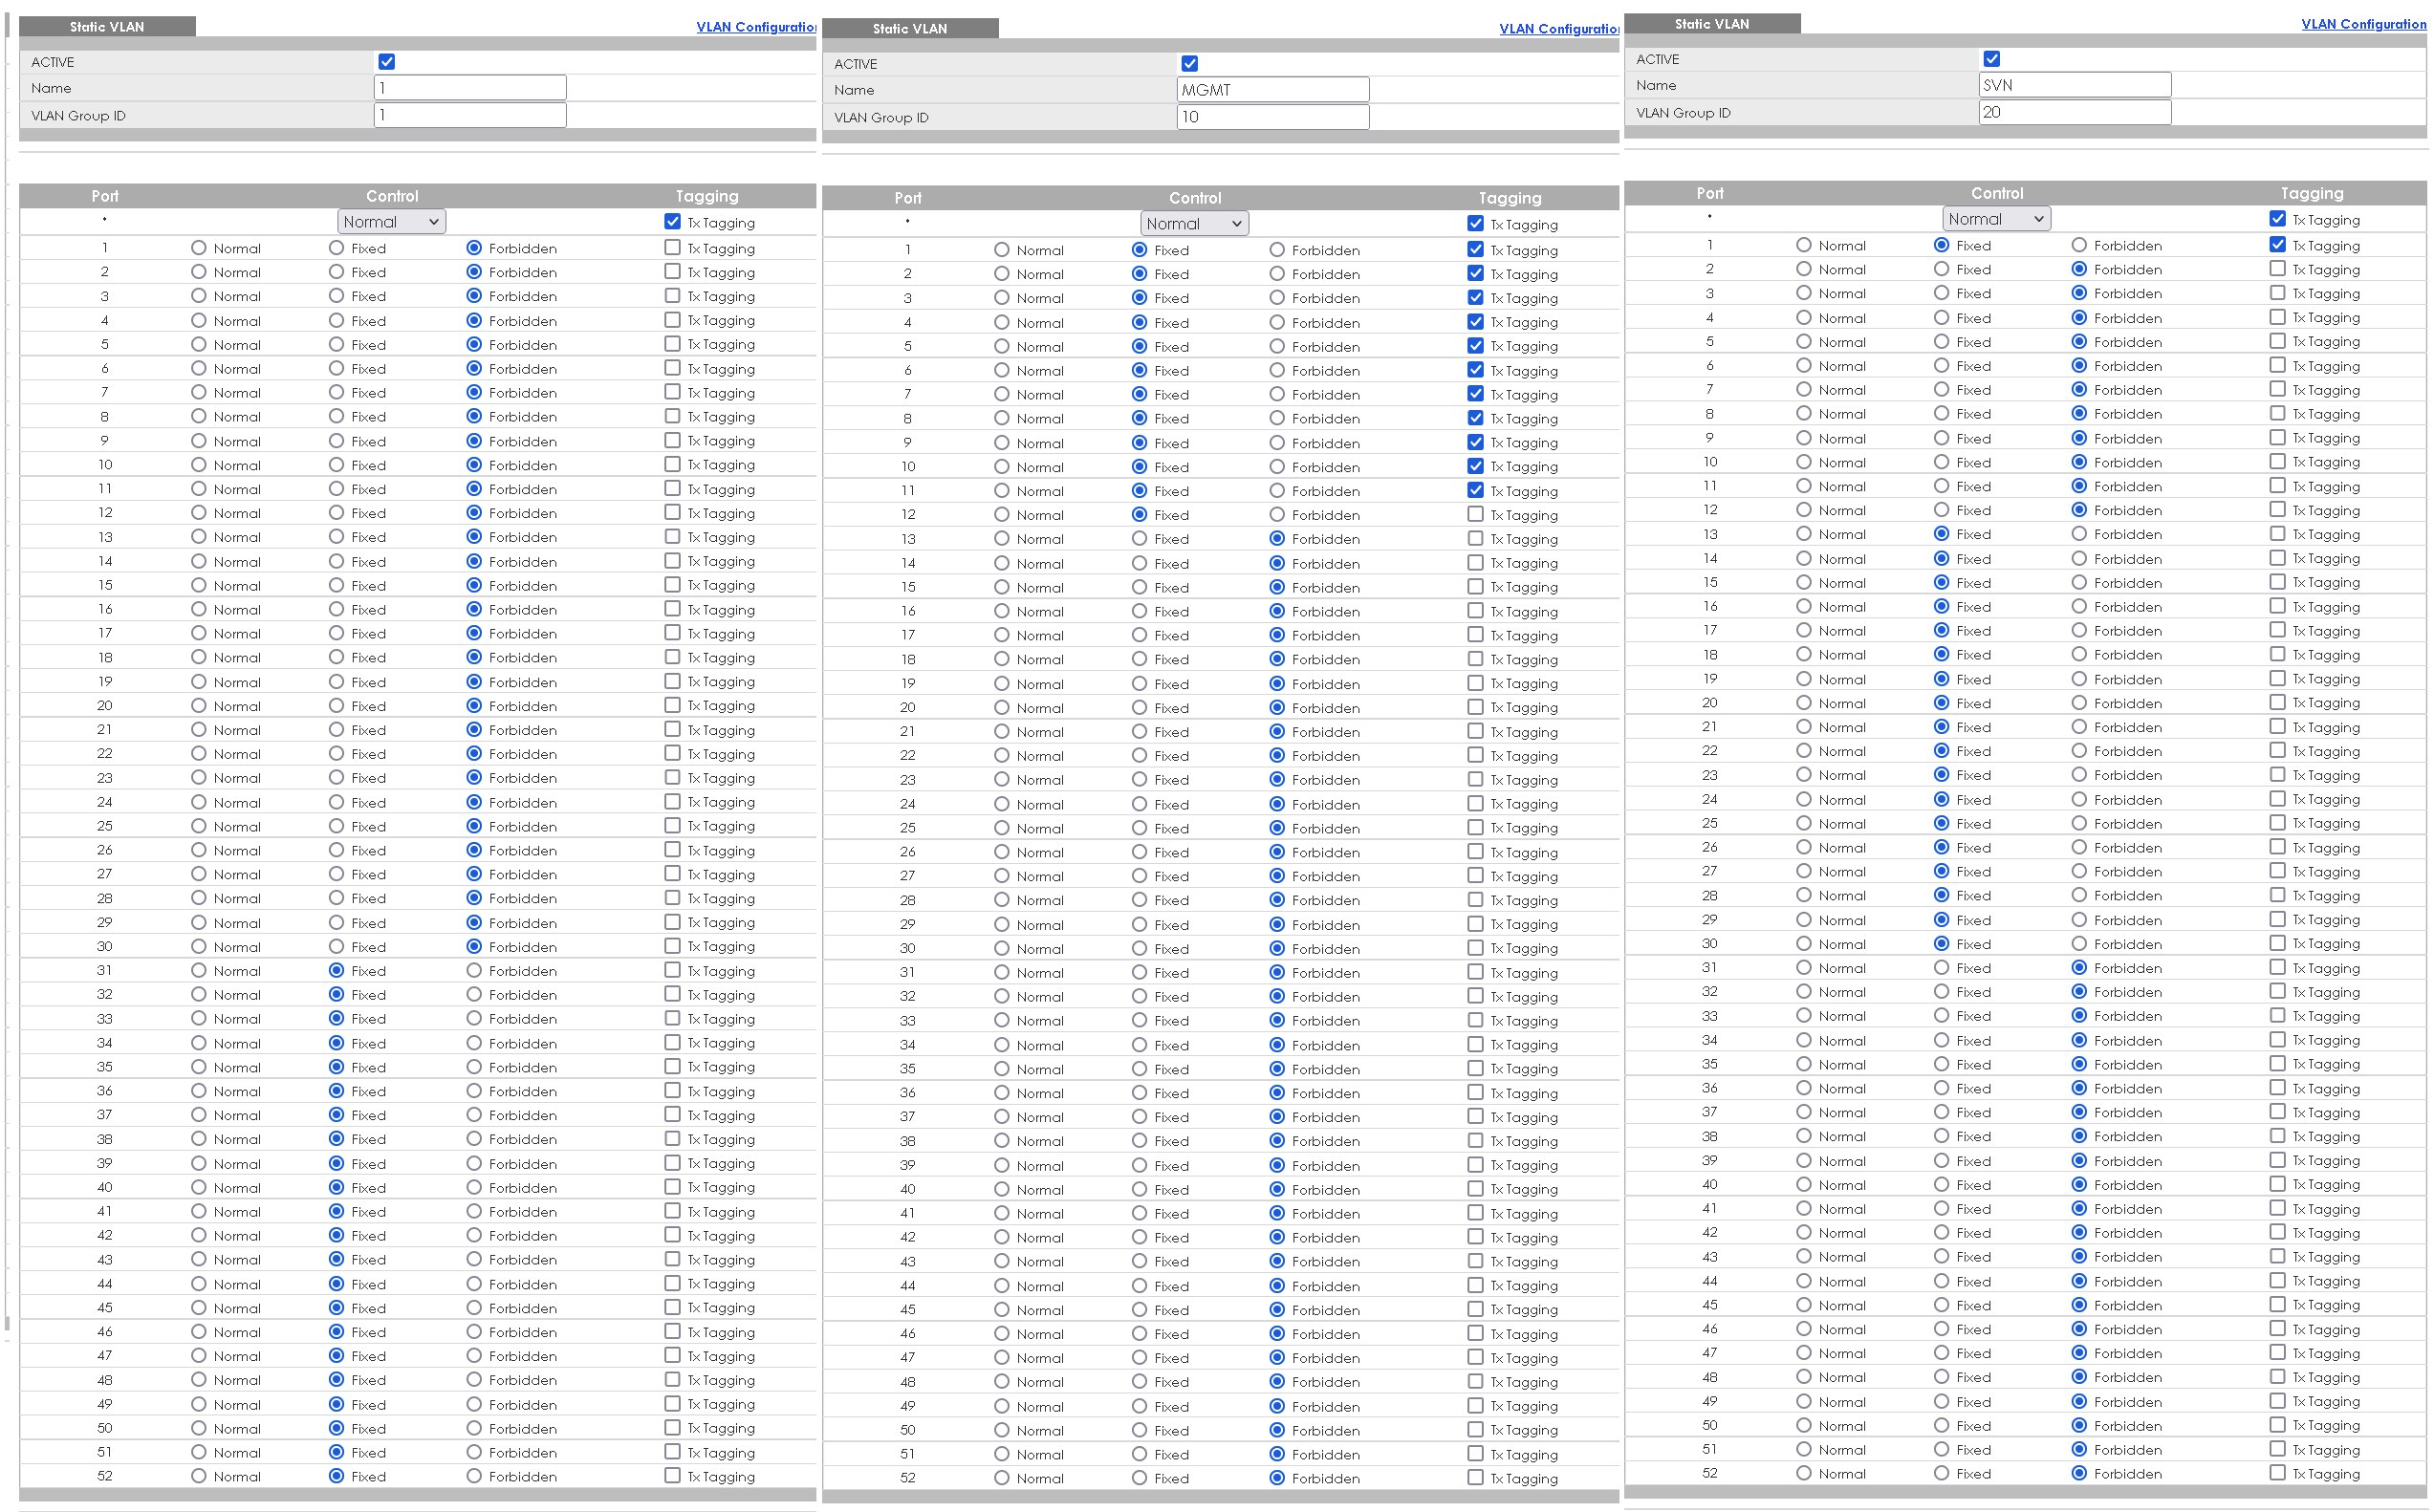
Task: Open the VLAN Configuration link in MGMT panel
Action: (x=1559, y=29)
